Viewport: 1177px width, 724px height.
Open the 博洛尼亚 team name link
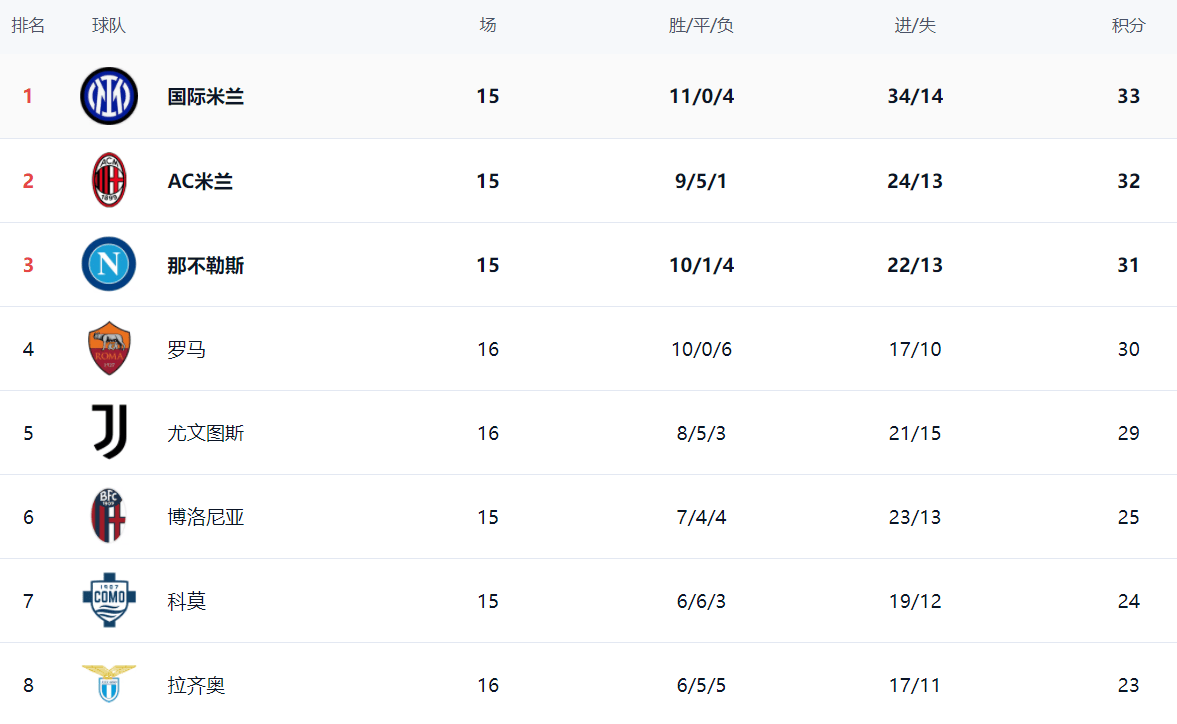(x=206, y=517)
